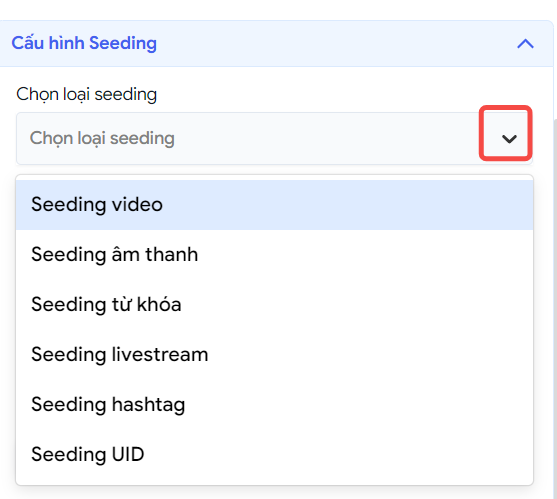Select the Seeding livestream option
The image size is (557, 499).
point(274,354)
